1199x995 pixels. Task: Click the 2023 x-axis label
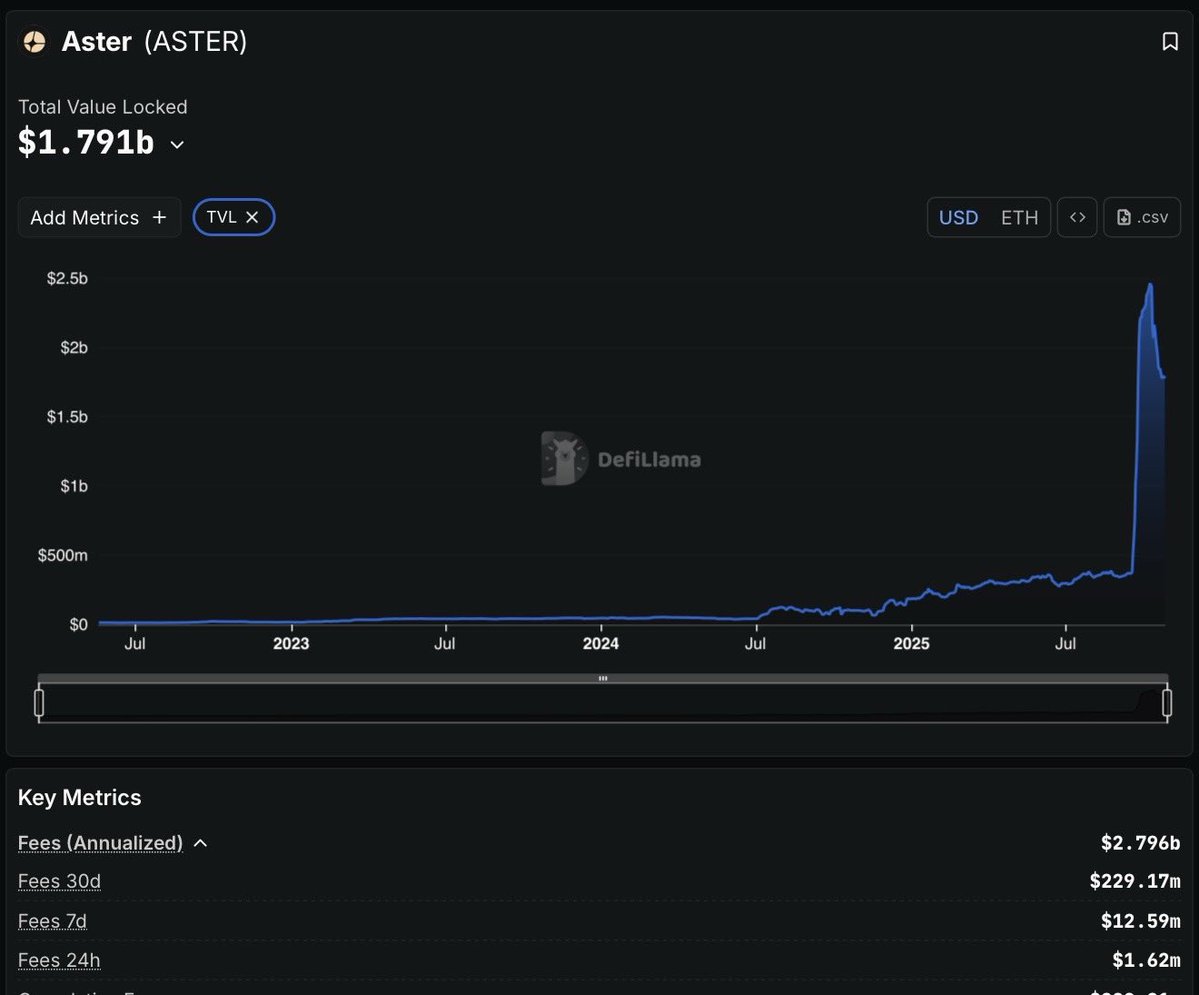(291, 643)
